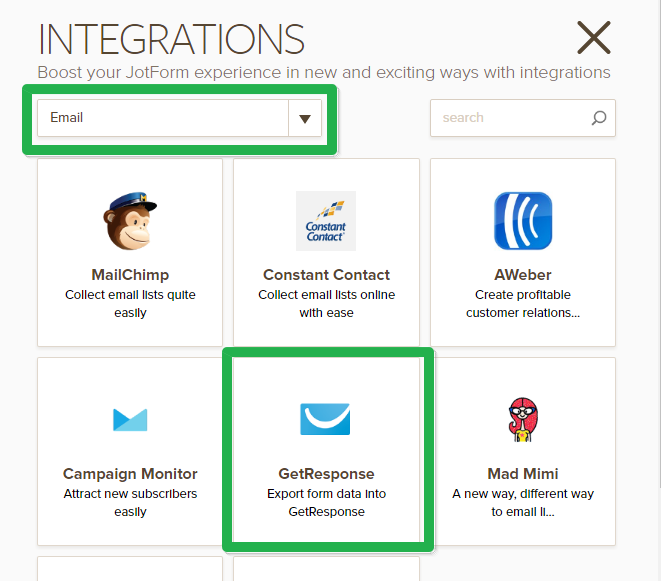The width and height of the screenshot is (661, 581).
Task: Click the partially visible card below Campaign Monitor
Action: (130, 569)
